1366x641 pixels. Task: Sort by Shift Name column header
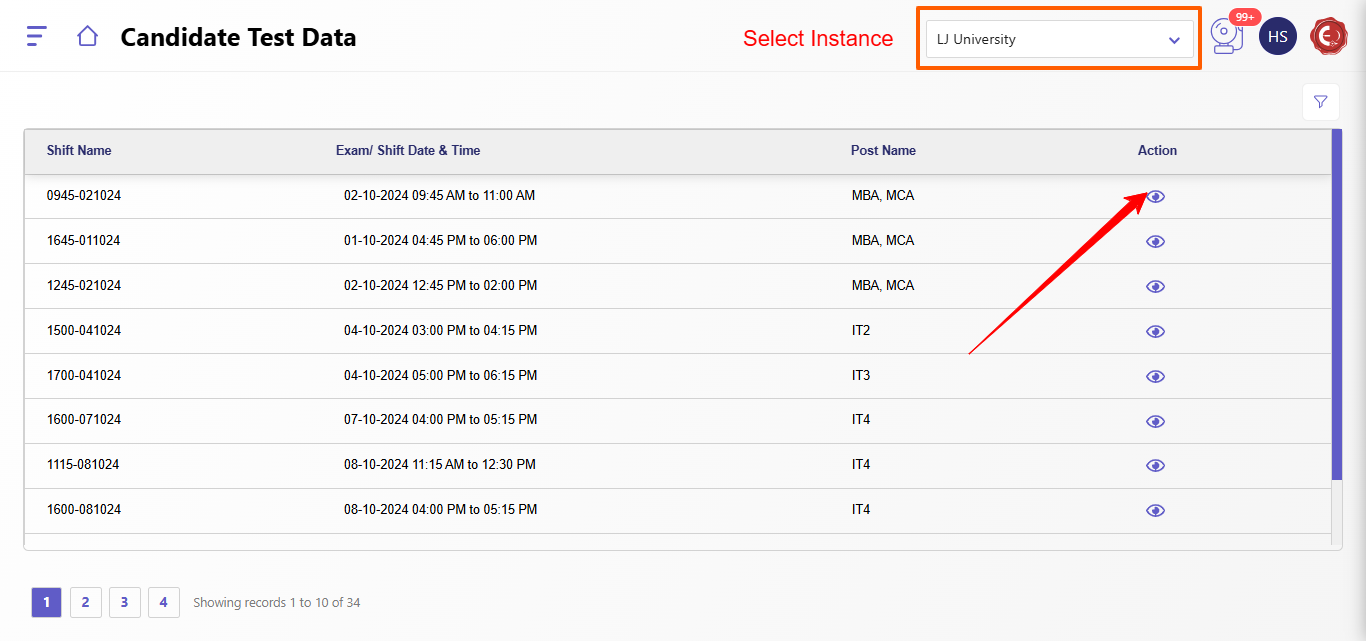pos(79,151)
